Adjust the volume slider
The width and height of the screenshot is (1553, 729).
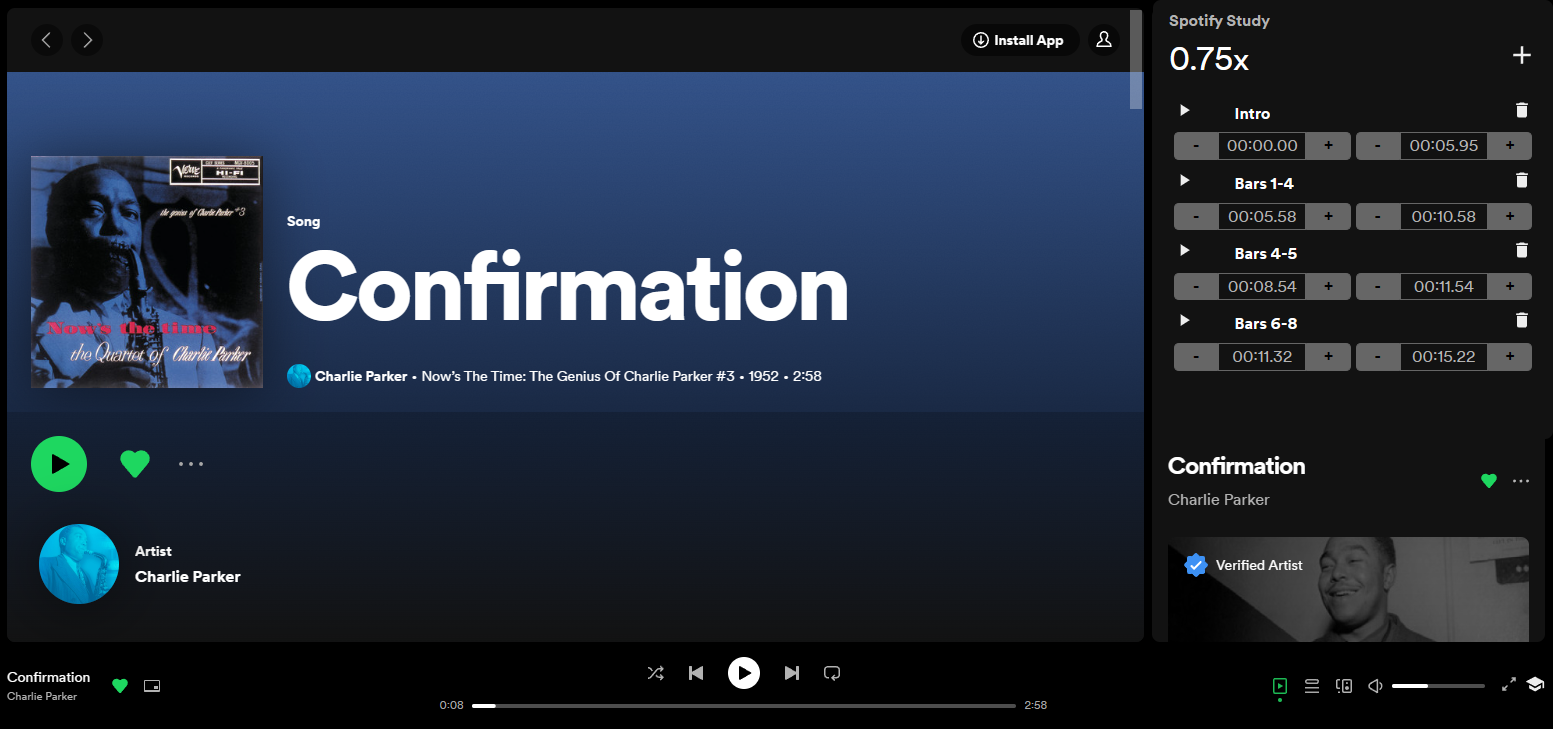pos(1438,686)
